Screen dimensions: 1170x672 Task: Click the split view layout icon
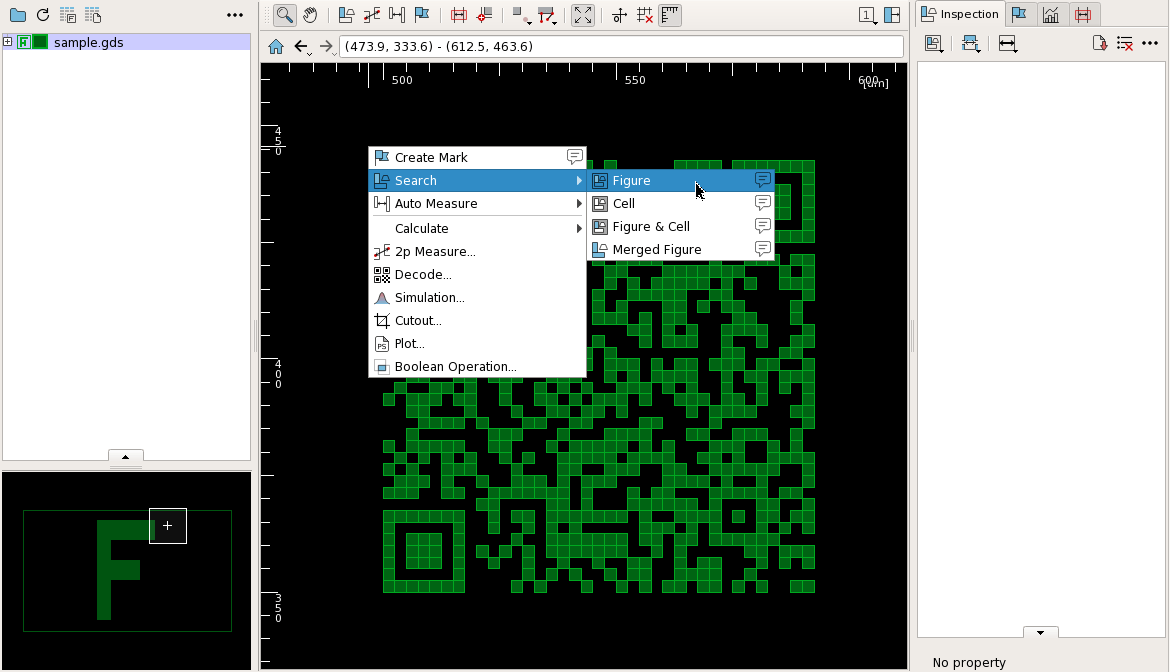(892, 15)
